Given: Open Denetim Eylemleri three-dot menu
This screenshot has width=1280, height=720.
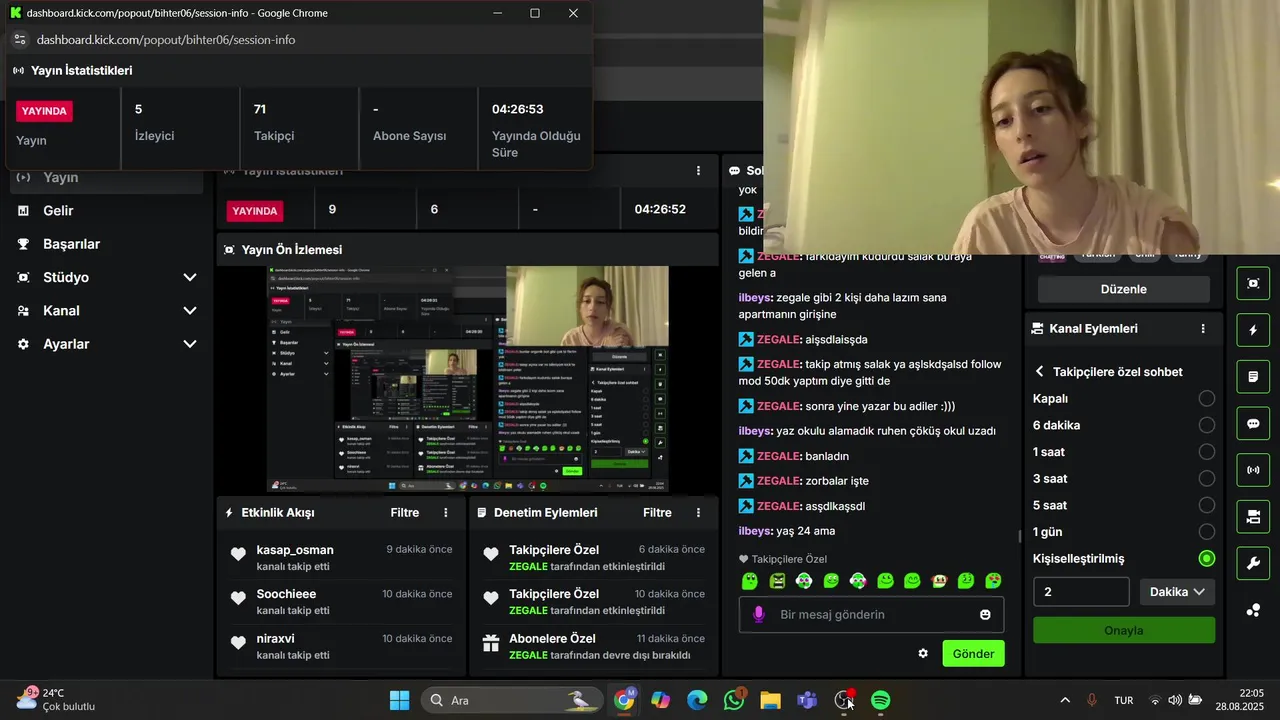Looking at the screenshot, I should coord(698,513).
